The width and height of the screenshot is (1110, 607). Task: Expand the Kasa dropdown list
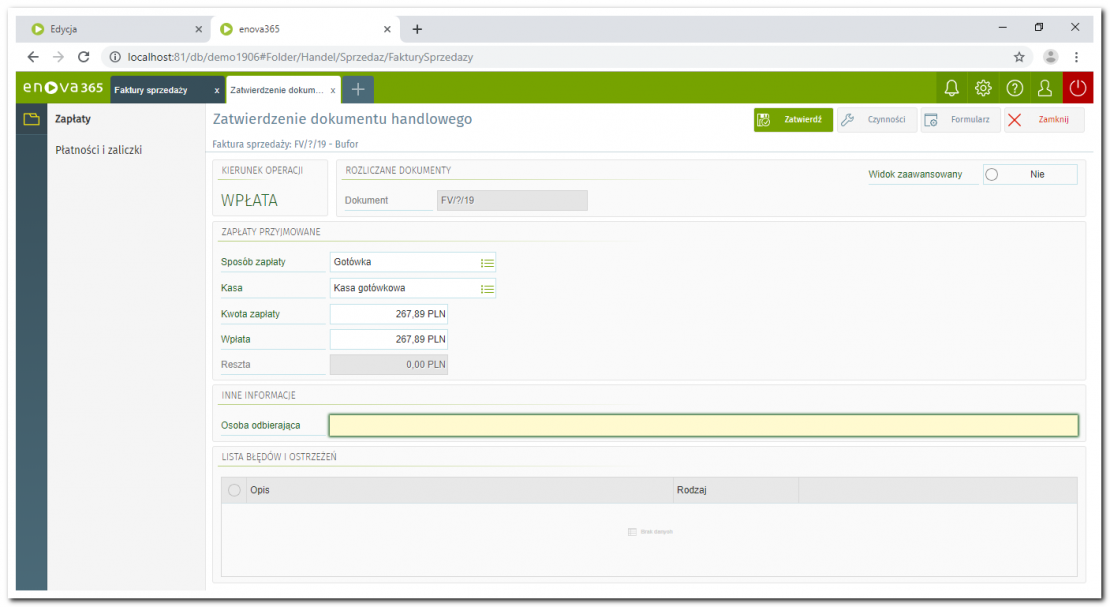[487, 288]
